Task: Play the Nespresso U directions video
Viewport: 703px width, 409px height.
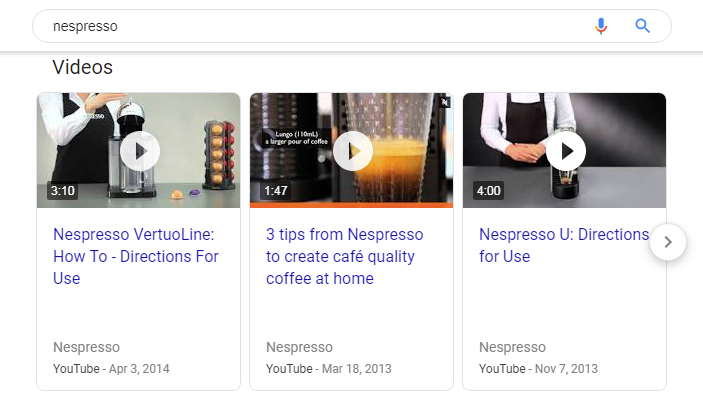Action: click(566, 151)
